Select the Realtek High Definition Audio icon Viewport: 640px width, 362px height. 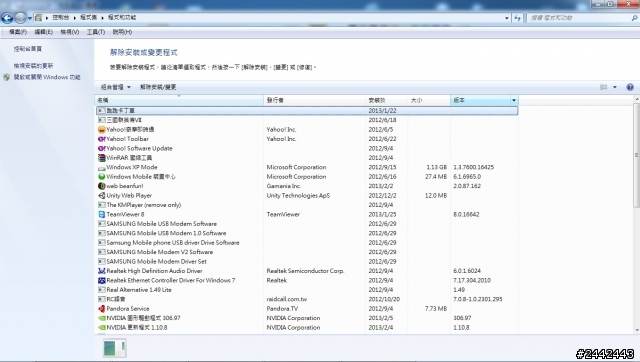[102, 271]
